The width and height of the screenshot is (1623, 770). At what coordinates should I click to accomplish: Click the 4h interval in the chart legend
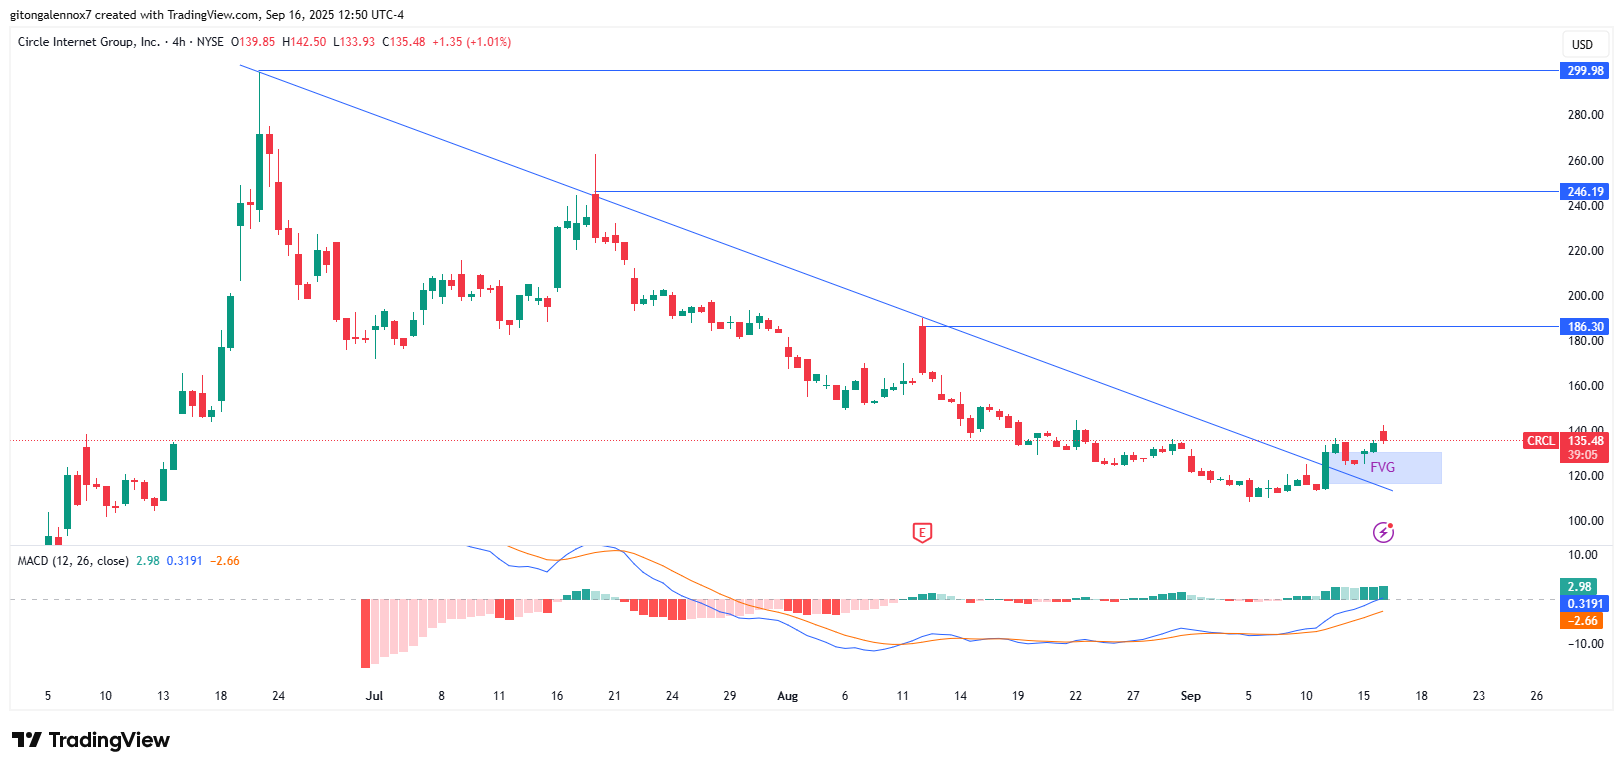[179, 42]
